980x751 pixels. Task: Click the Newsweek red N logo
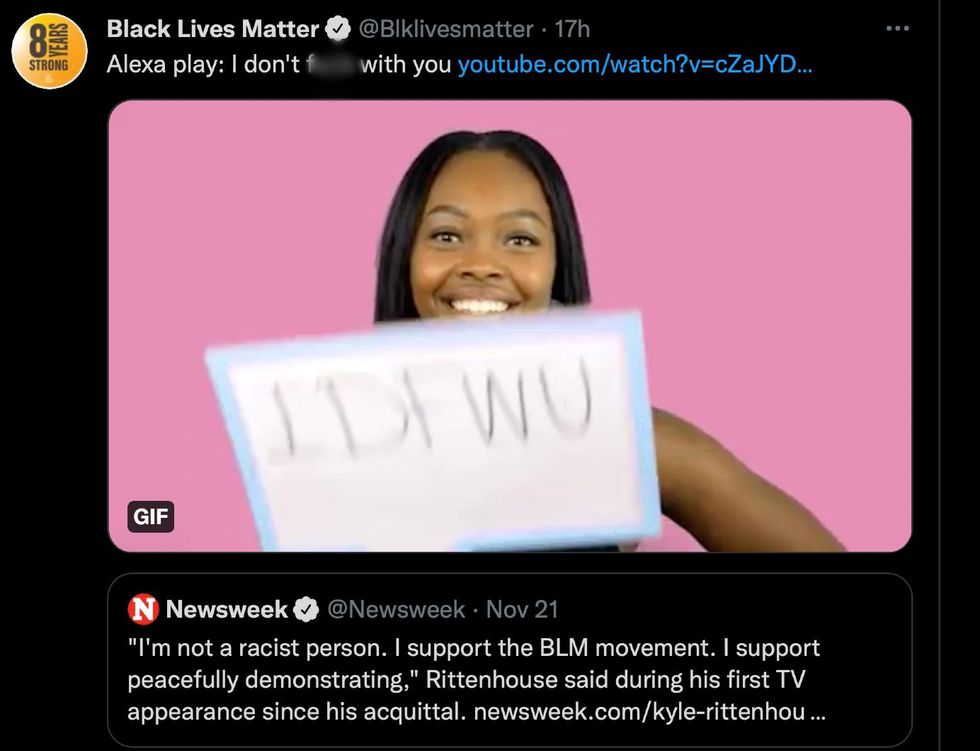click(x=143, y=609)
